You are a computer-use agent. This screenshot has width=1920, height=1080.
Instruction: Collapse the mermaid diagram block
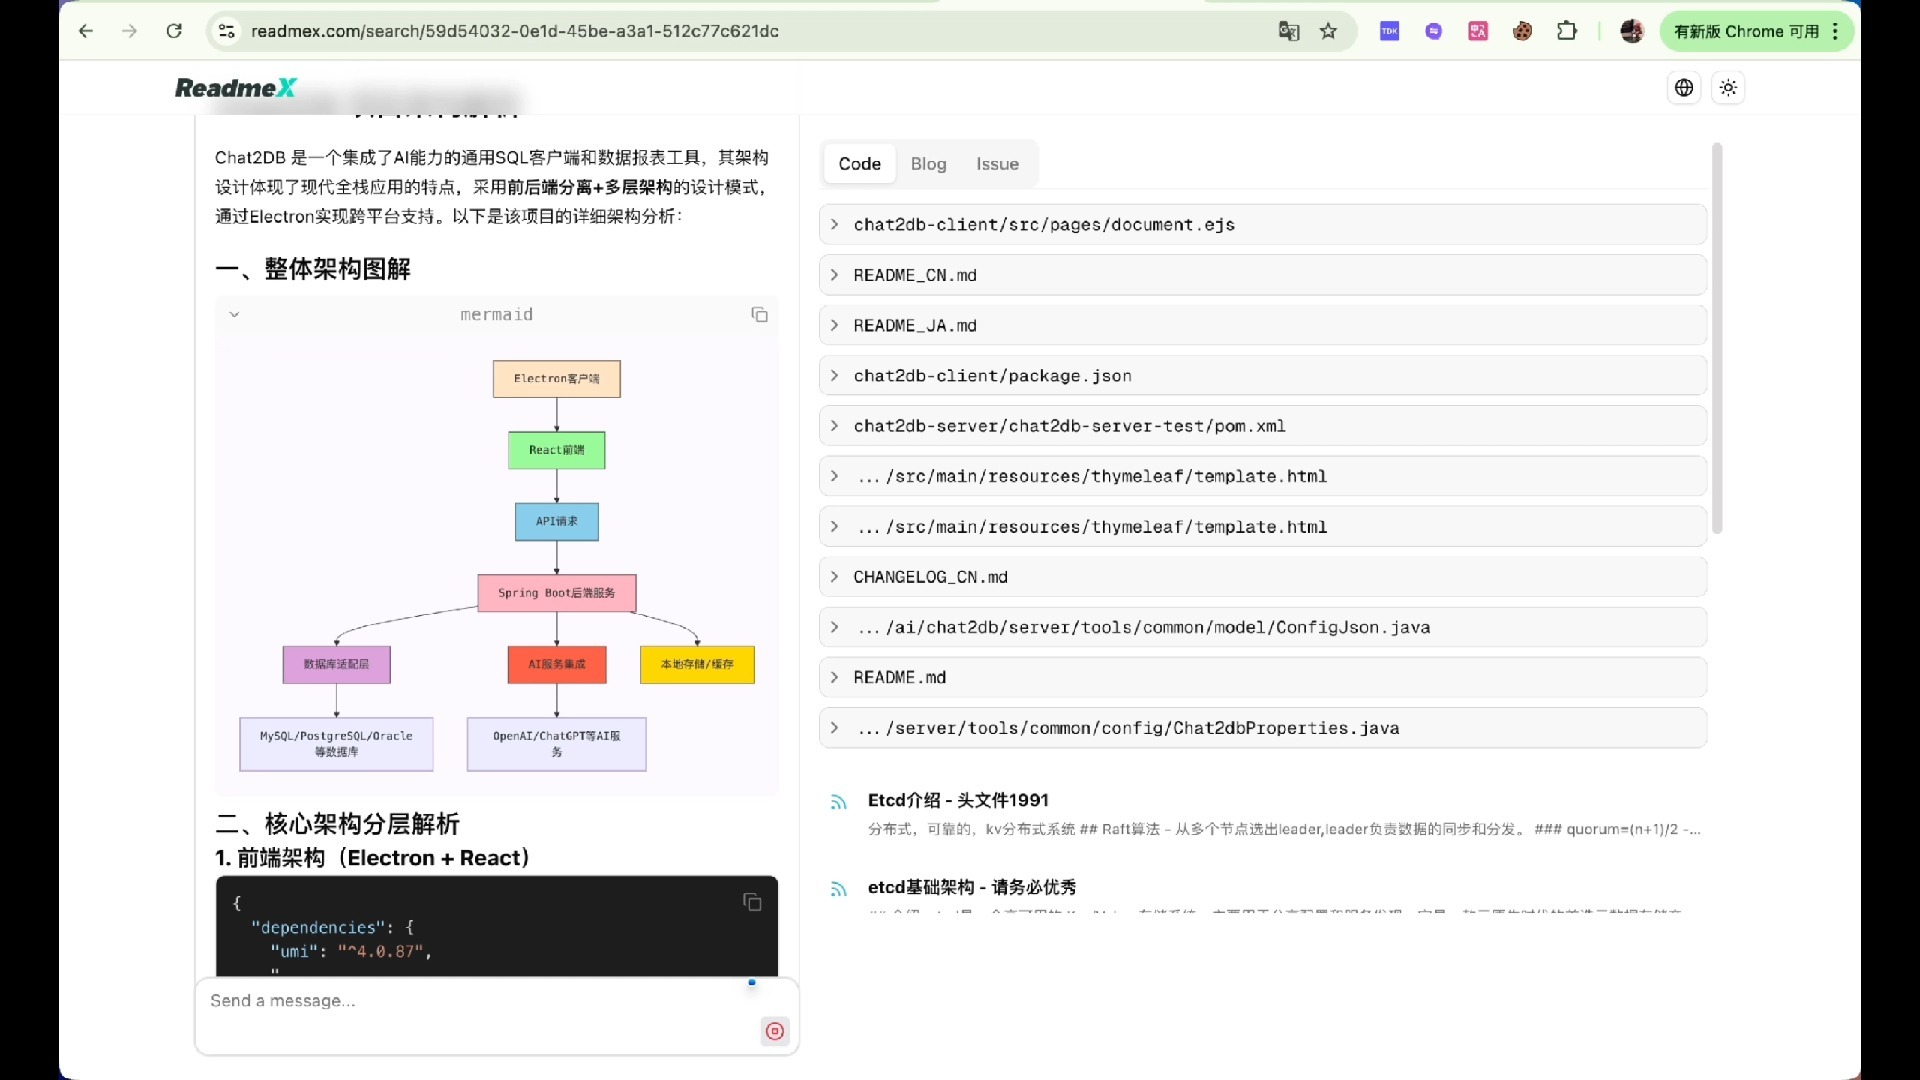234,315
